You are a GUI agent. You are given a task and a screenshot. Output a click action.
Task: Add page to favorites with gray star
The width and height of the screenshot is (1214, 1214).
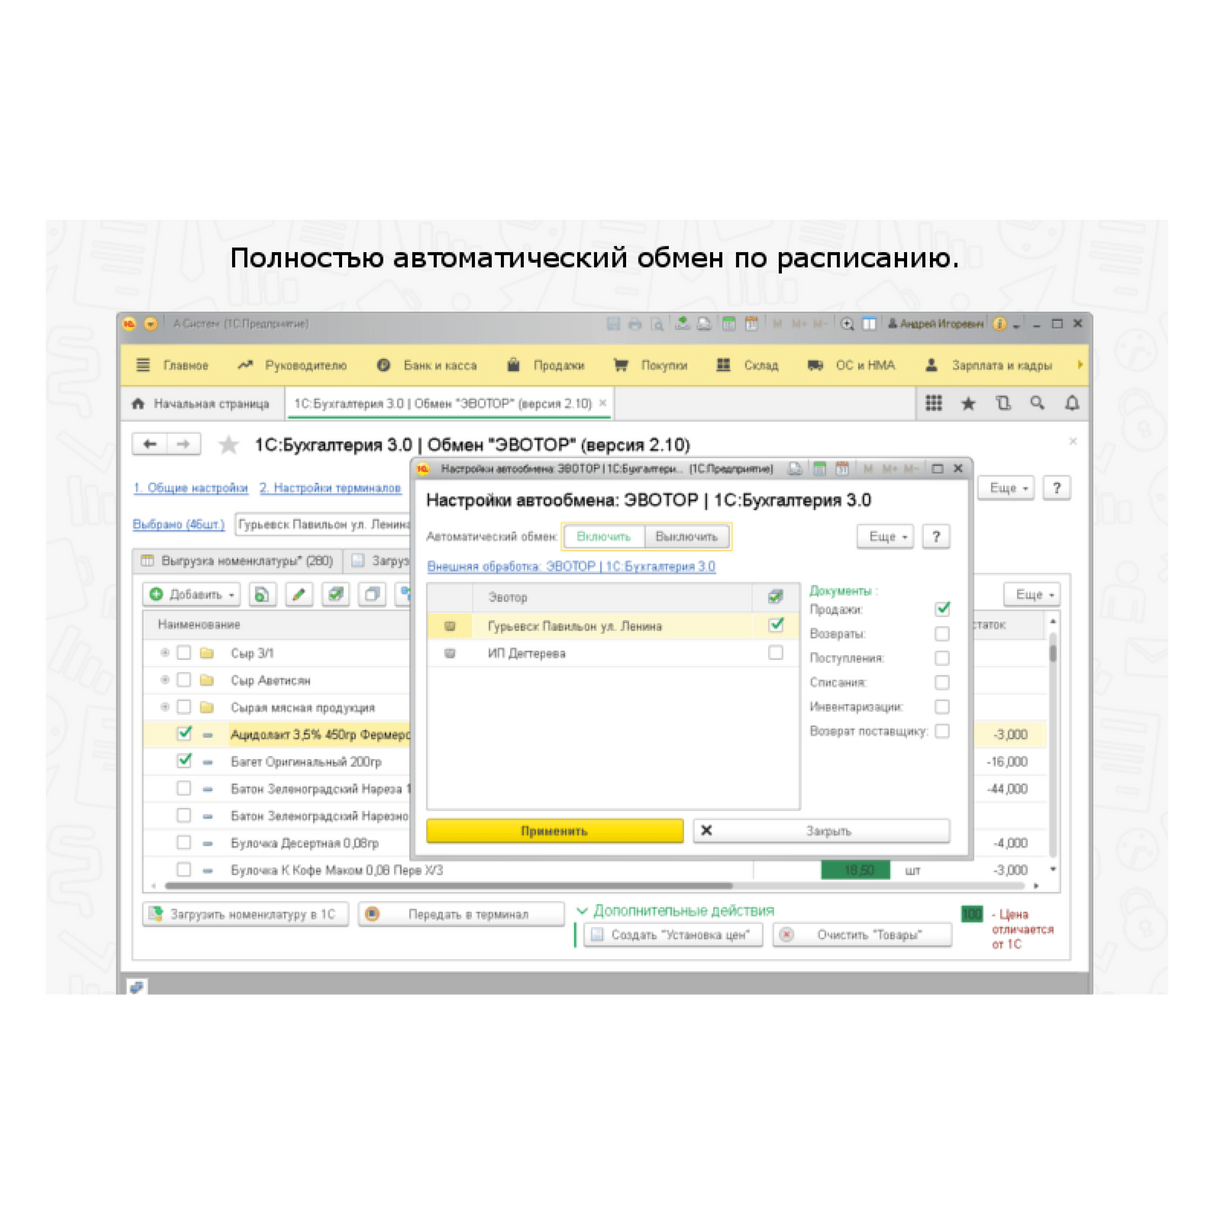click(x=228, y=445)
